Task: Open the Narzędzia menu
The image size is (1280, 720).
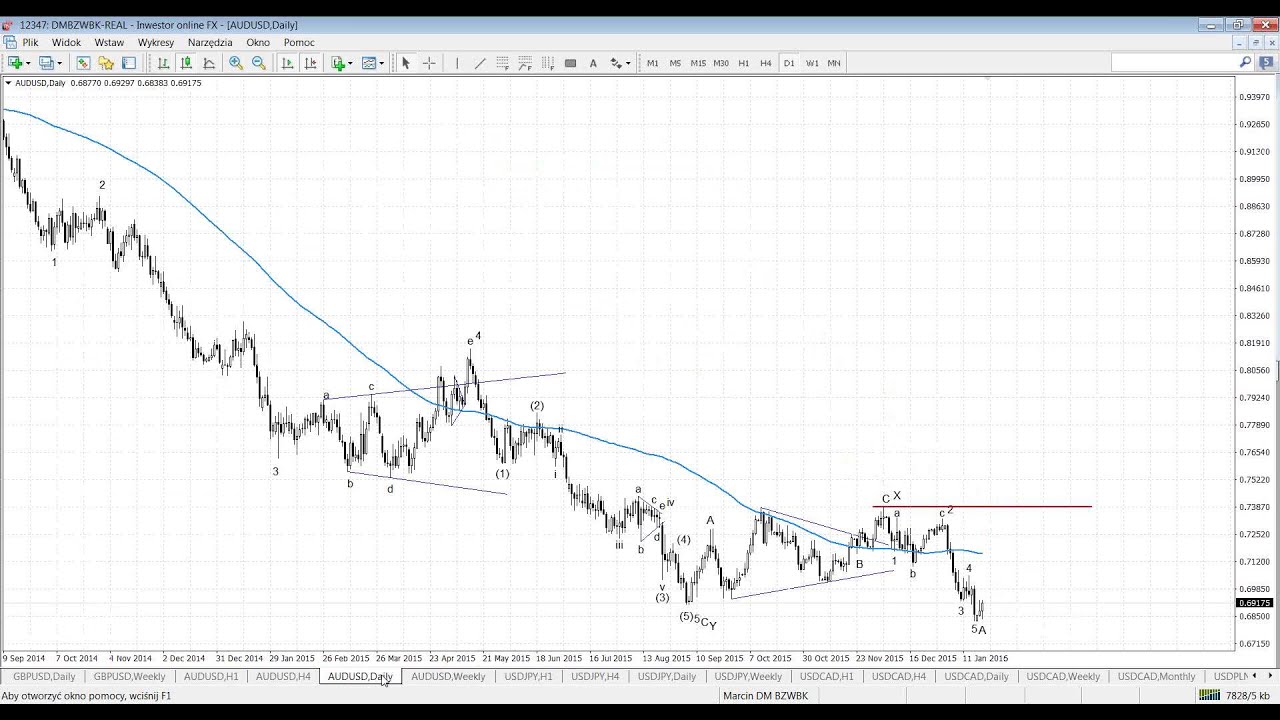Action: [210, 43]
